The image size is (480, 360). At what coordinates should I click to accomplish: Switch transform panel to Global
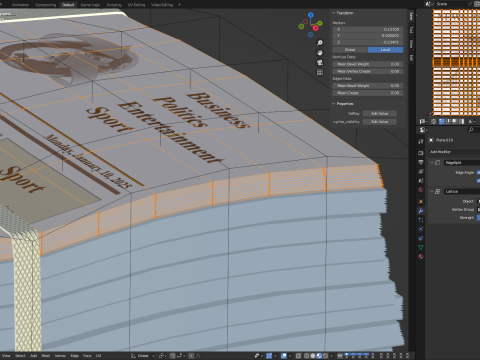tap(350, 50)
